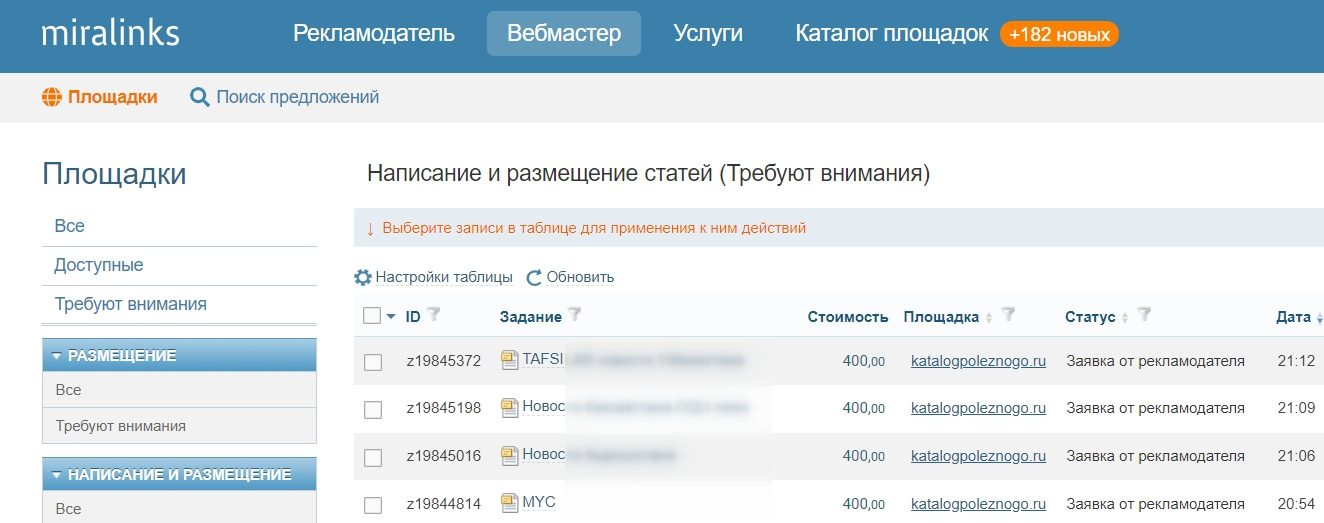Click the ID column filter icon
The height and width of the screenshot is (523, 1324).
click(433, 316)
